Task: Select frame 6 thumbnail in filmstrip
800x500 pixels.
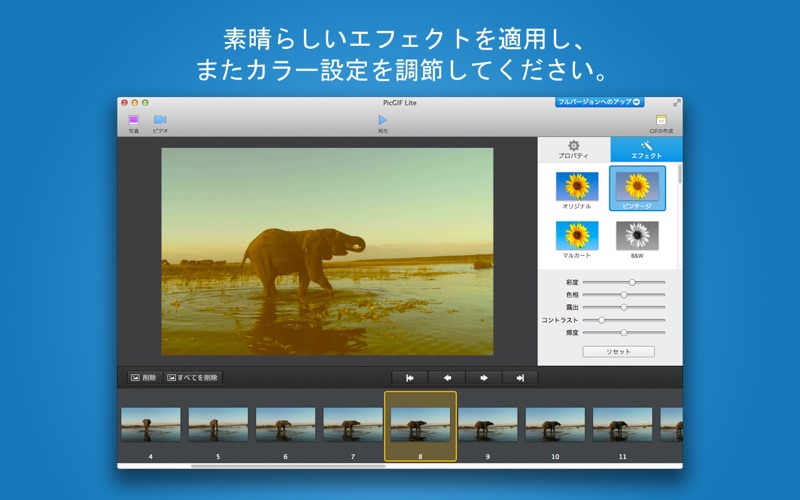Action: point(285,424)
